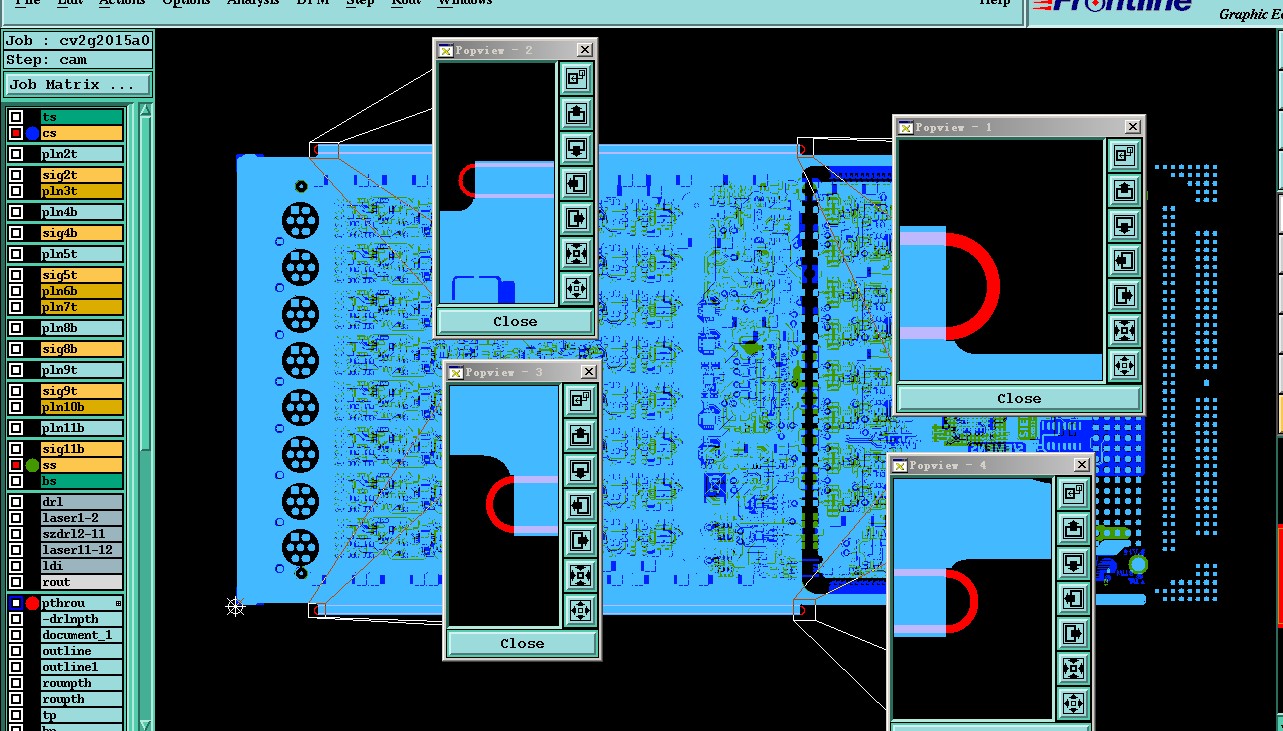Screen dimensions: 1283x731
Task: Open the Help menu
Action: (994, 3)
